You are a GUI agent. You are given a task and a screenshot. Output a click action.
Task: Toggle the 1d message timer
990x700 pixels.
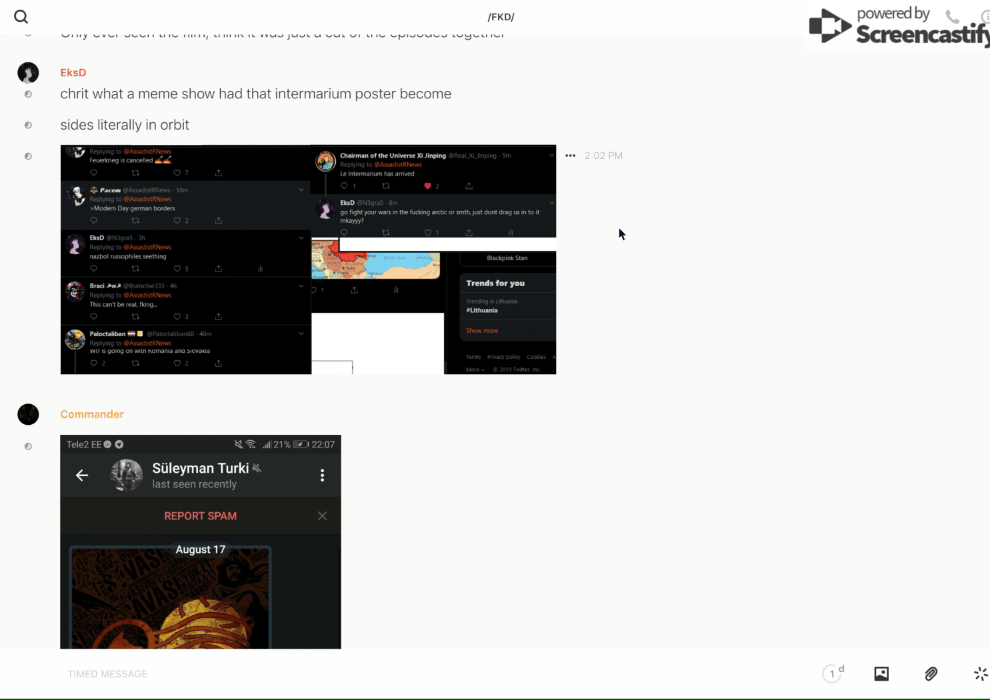point(833,674)
